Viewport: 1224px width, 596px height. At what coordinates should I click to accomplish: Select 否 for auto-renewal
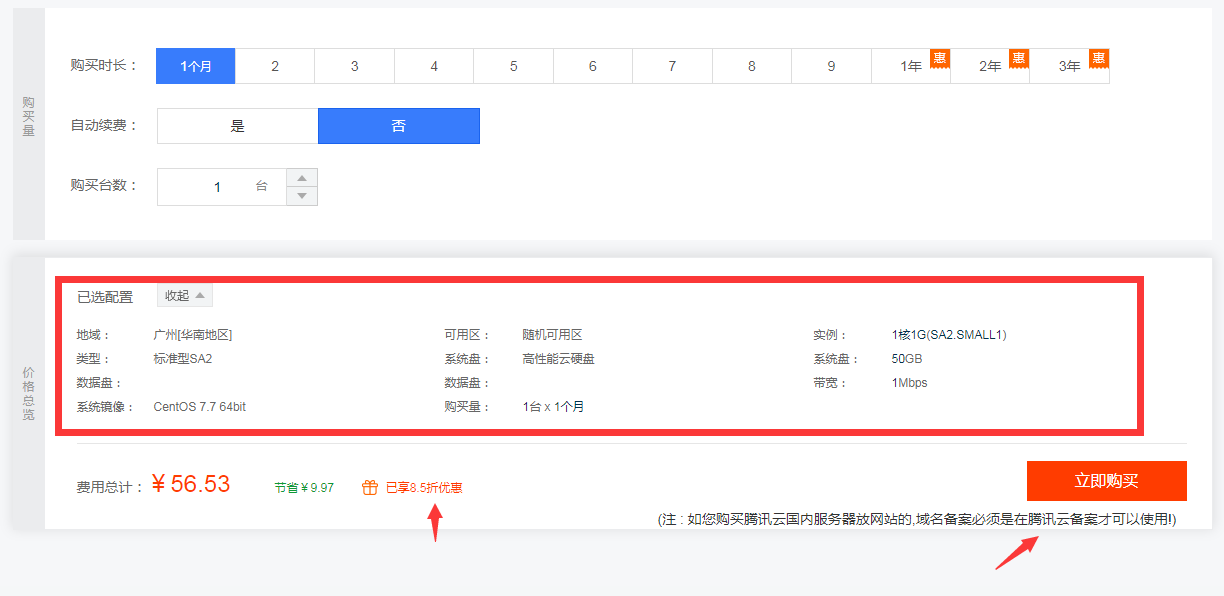(399, 126)
